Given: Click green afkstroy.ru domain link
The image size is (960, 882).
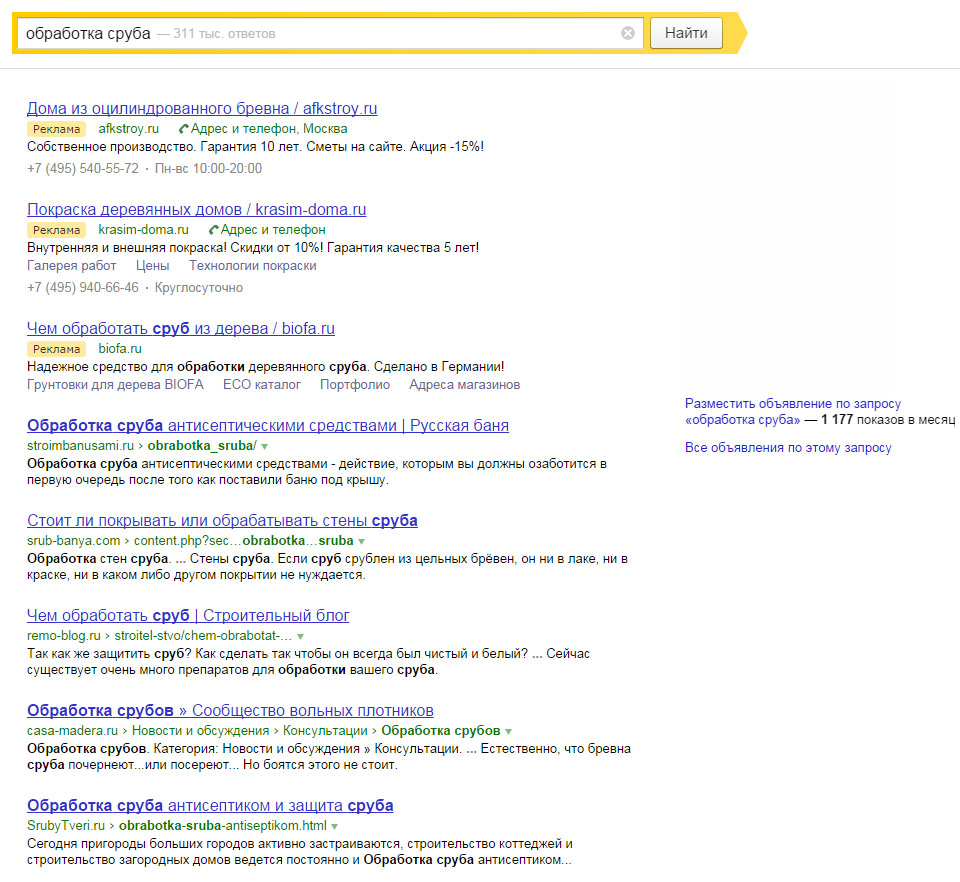Looking at the screenshot, I should click(129, 129).
